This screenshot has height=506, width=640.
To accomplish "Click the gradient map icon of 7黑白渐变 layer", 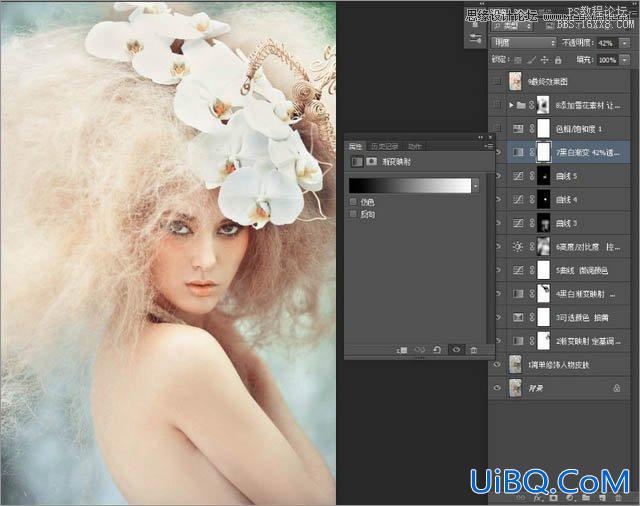I will 518,152.
